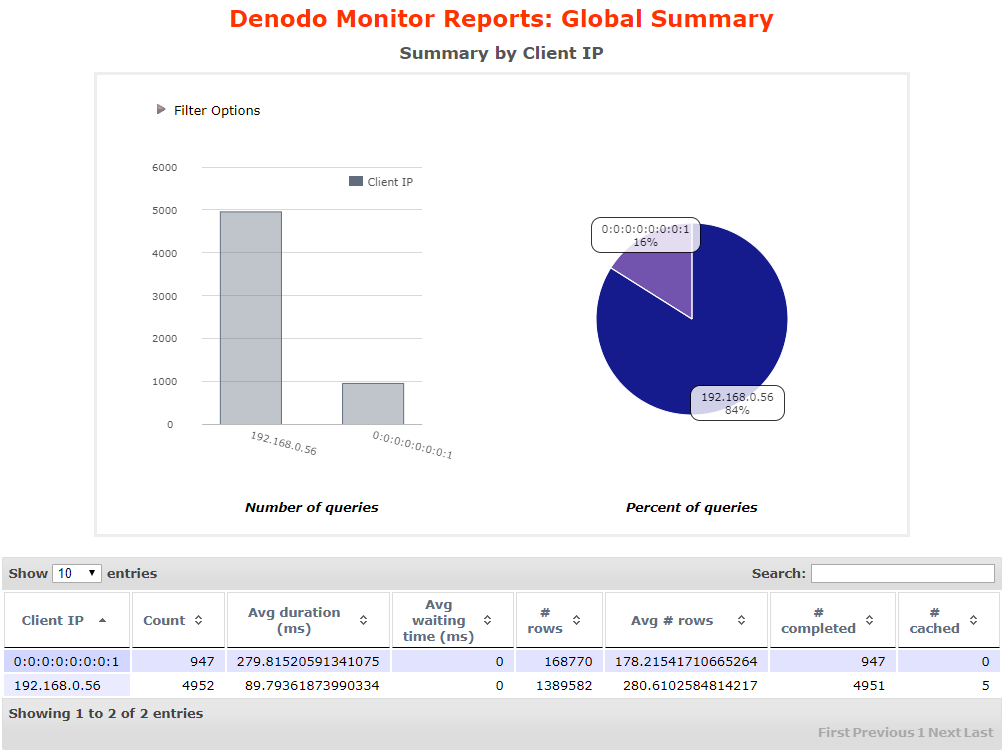Click into the Search input field
Screen dimensions: 1005x754
point(902,573)
